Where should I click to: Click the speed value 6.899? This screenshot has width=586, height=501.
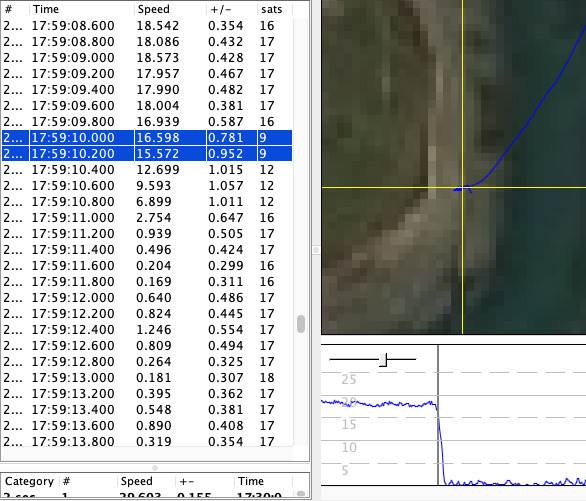pyautogui.click(x=154, y=202)
